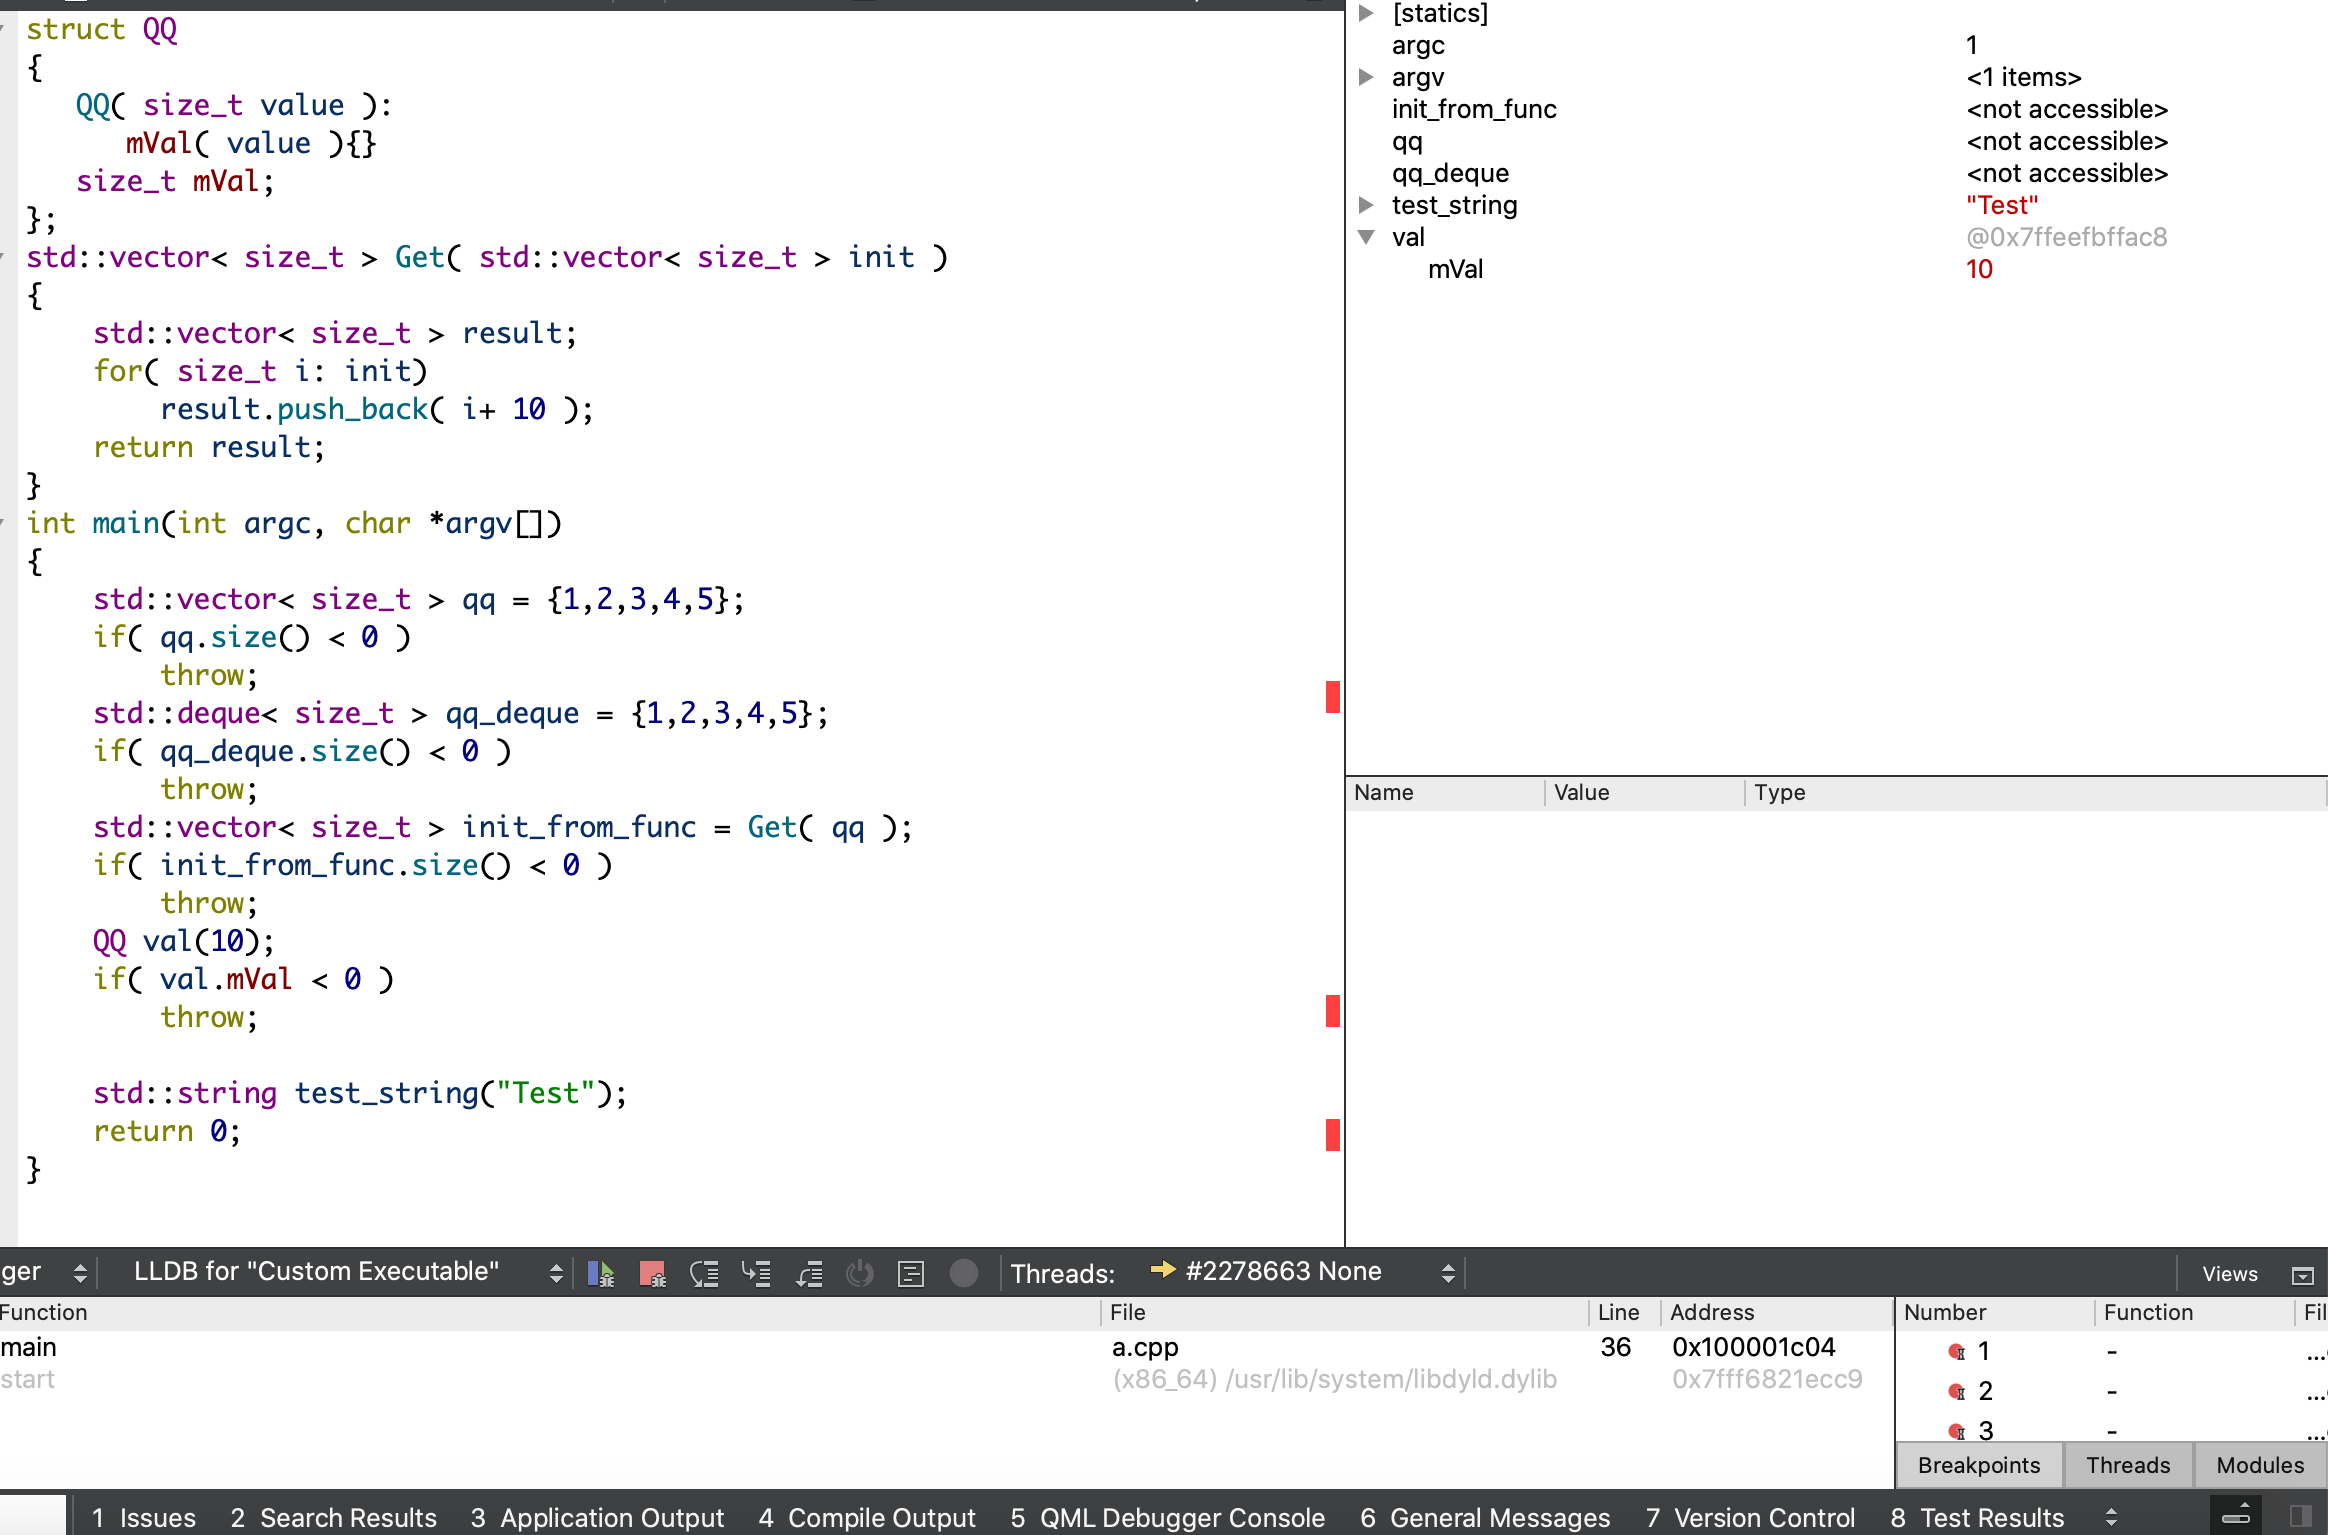Image resolution: width=2328 pixels, height=1535 pixels.
Task: Collapse the val variable node
Action: [x=1366, y=237]
